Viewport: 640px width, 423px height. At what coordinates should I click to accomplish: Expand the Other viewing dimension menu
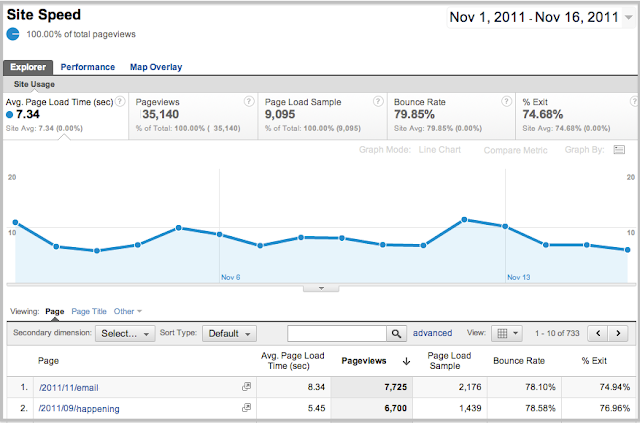tap(128, 312)
